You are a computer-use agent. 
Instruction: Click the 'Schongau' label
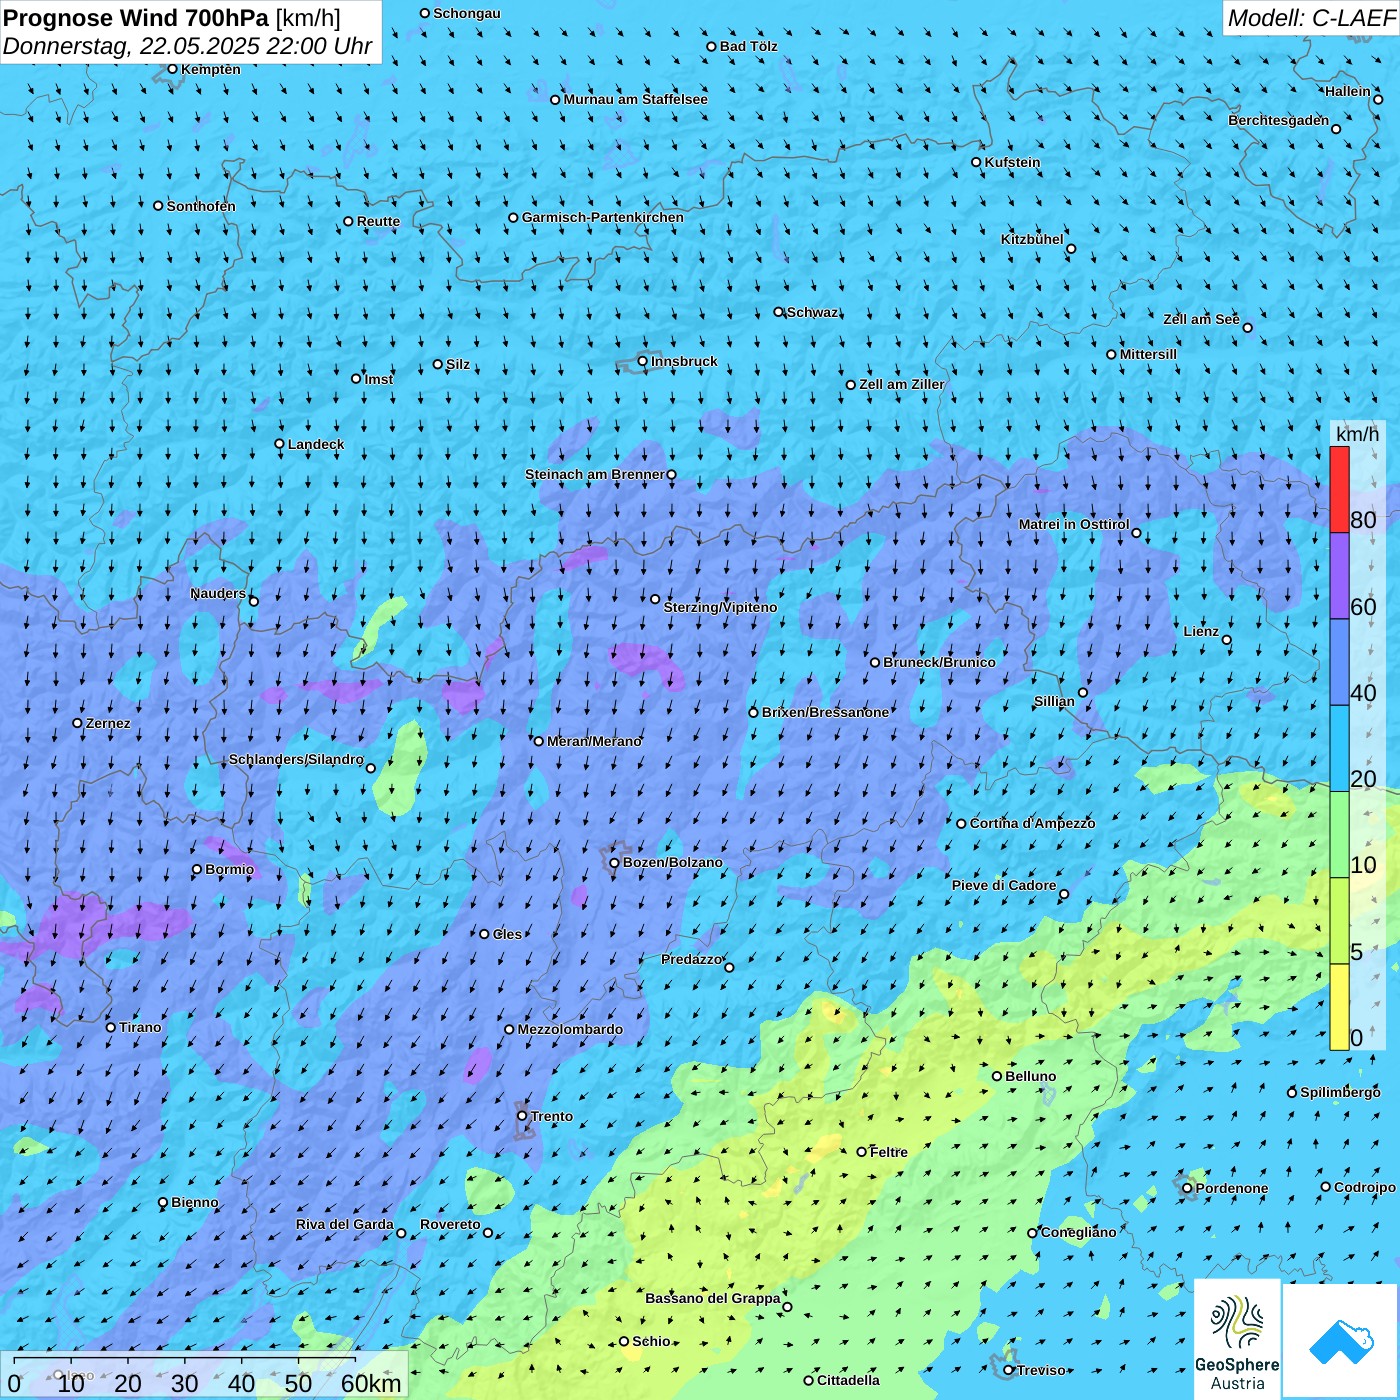(x=467, y=13)
